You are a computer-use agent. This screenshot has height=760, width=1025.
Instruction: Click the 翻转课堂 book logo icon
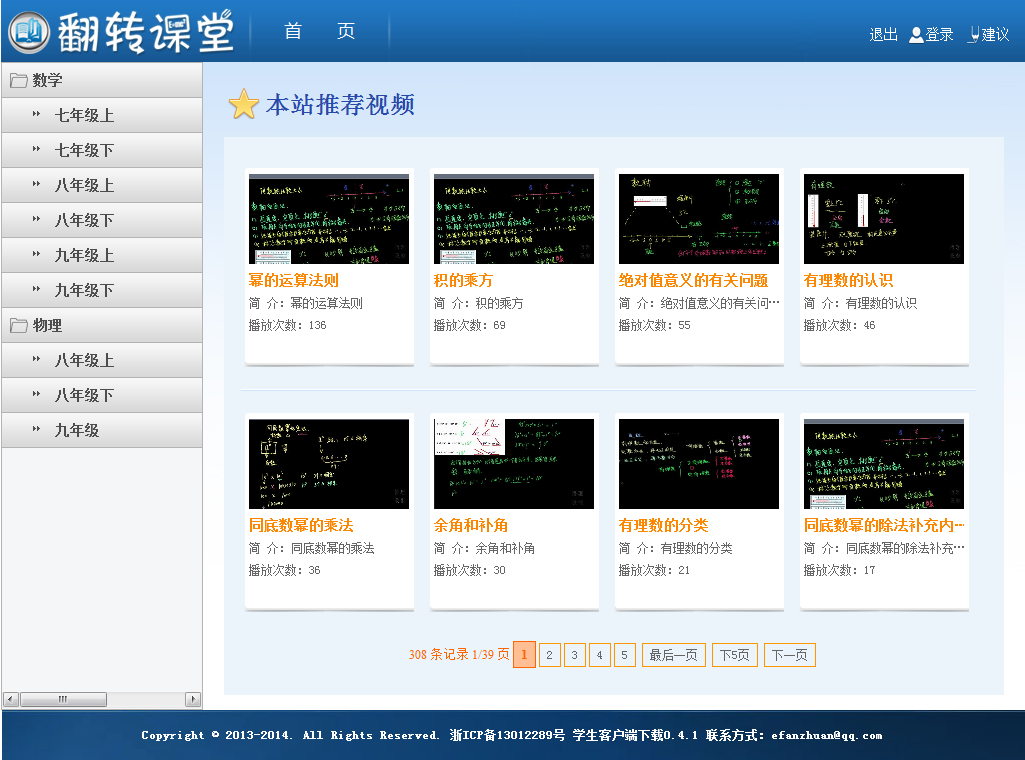pyautogui.click(x=29, y=31)
